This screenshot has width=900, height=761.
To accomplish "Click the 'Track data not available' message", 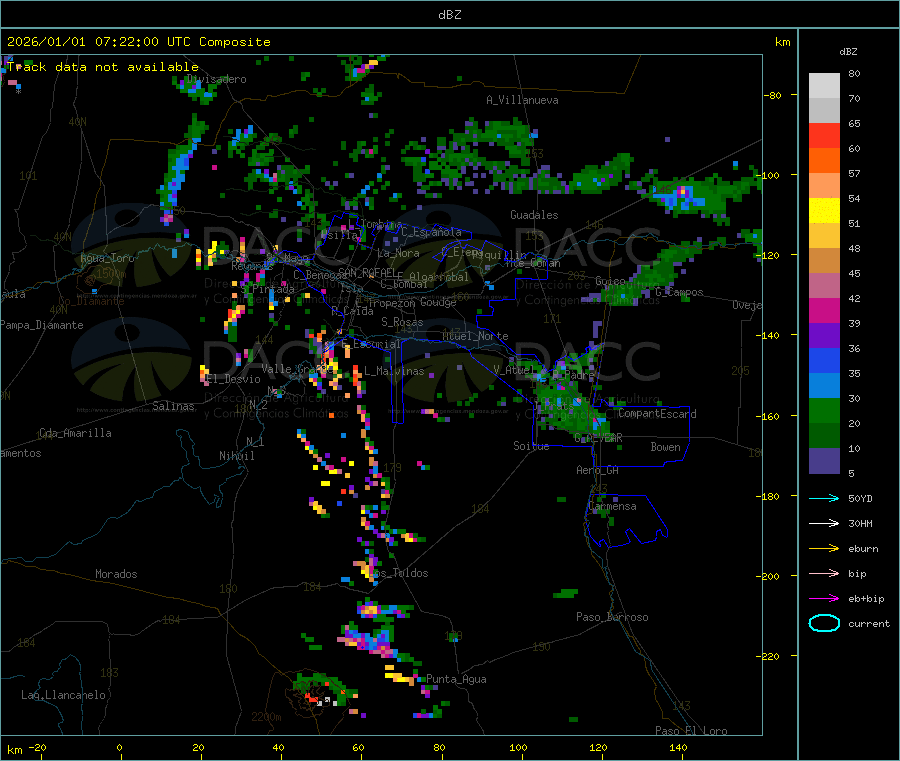I will (x=103, y=67).
